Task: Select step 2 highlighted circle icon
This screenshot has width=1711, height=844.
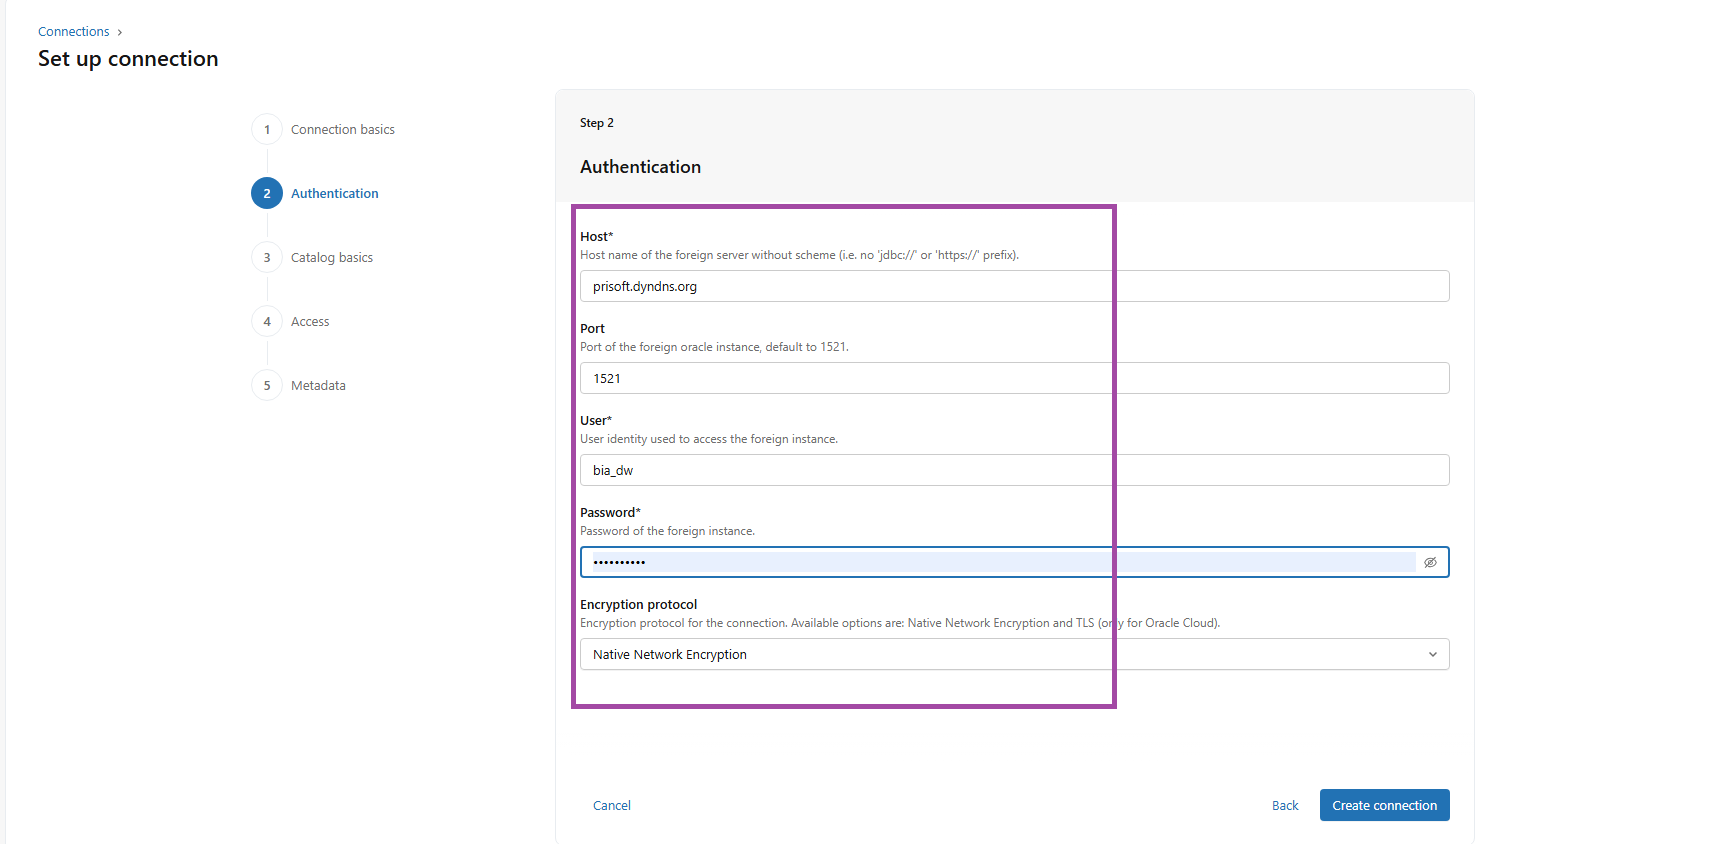Action: tap(267, 194)
